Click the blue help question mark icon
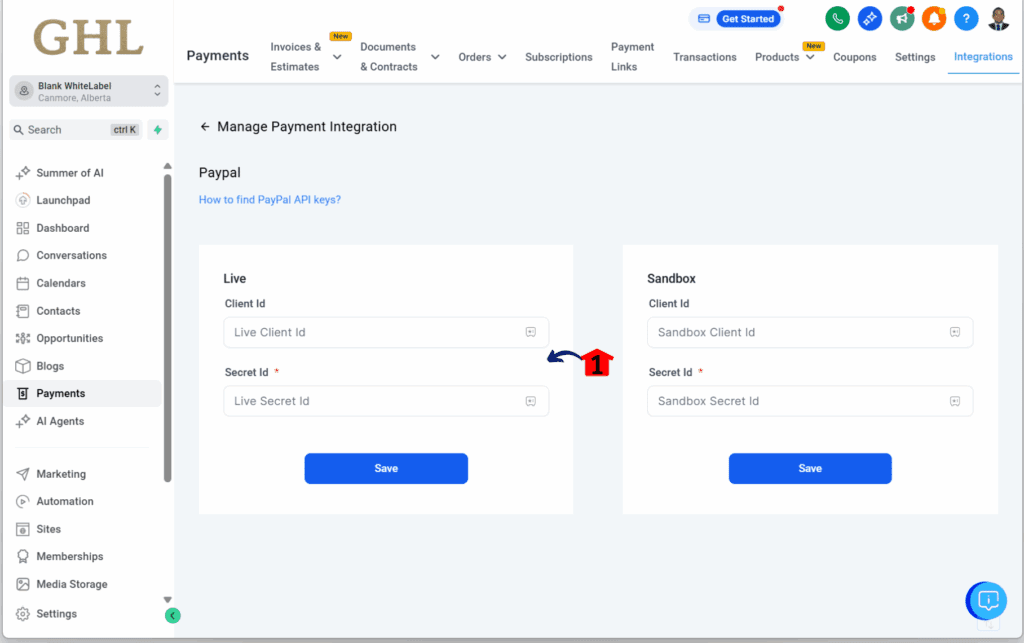This screenshot has height=643, width=1024. (966, 18)
